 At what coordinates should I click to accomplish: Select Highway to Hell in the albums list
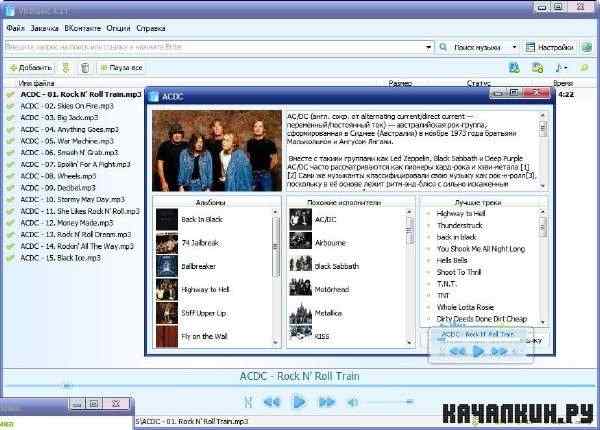(205, 290)
